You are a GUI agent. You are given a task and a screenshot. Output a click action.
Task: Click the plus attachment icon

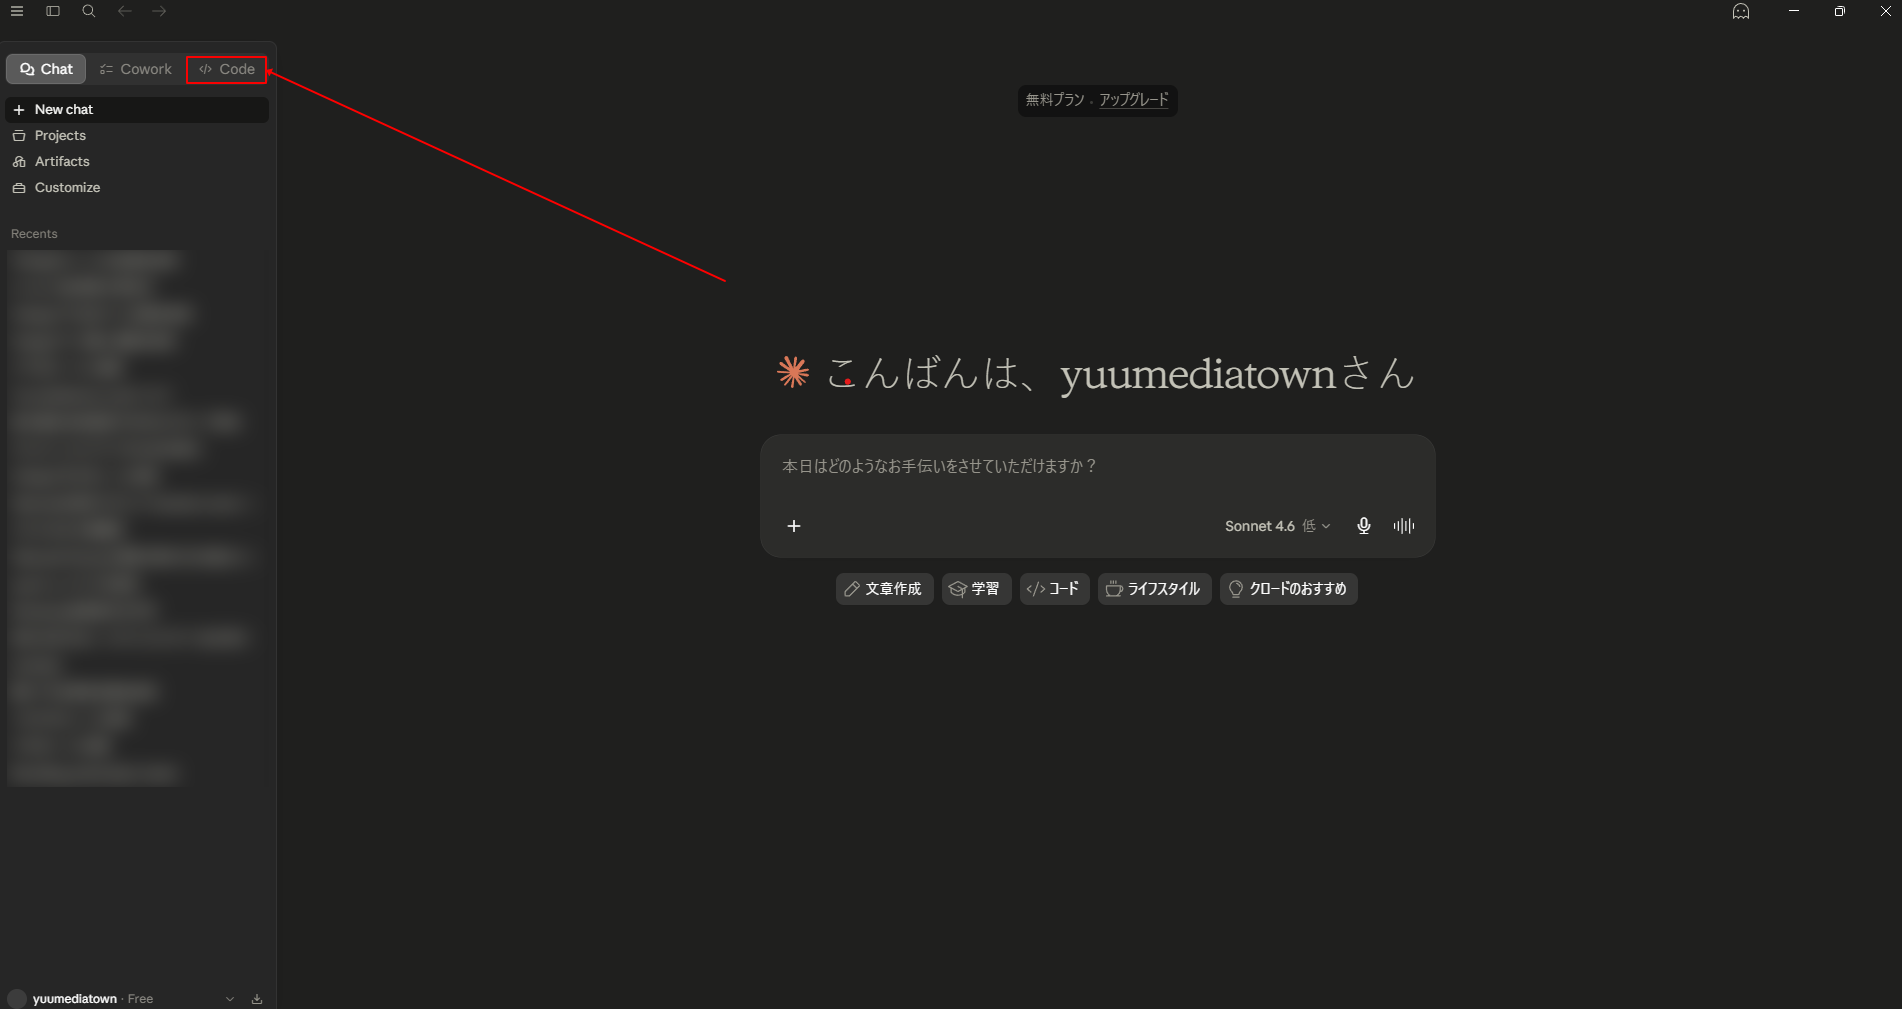(794, 526)
